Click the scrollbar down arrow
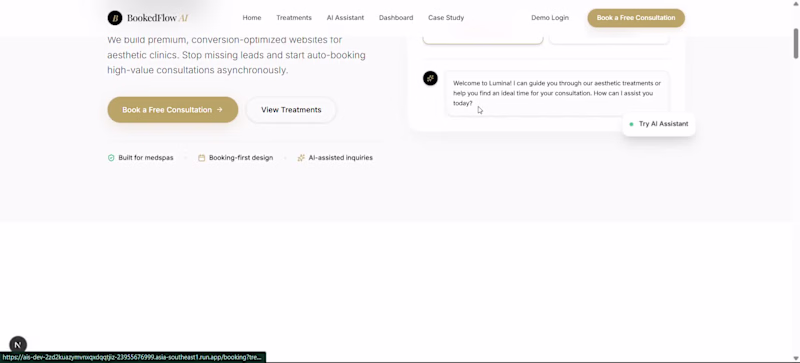800x363 pixels. tap(795, 358)
